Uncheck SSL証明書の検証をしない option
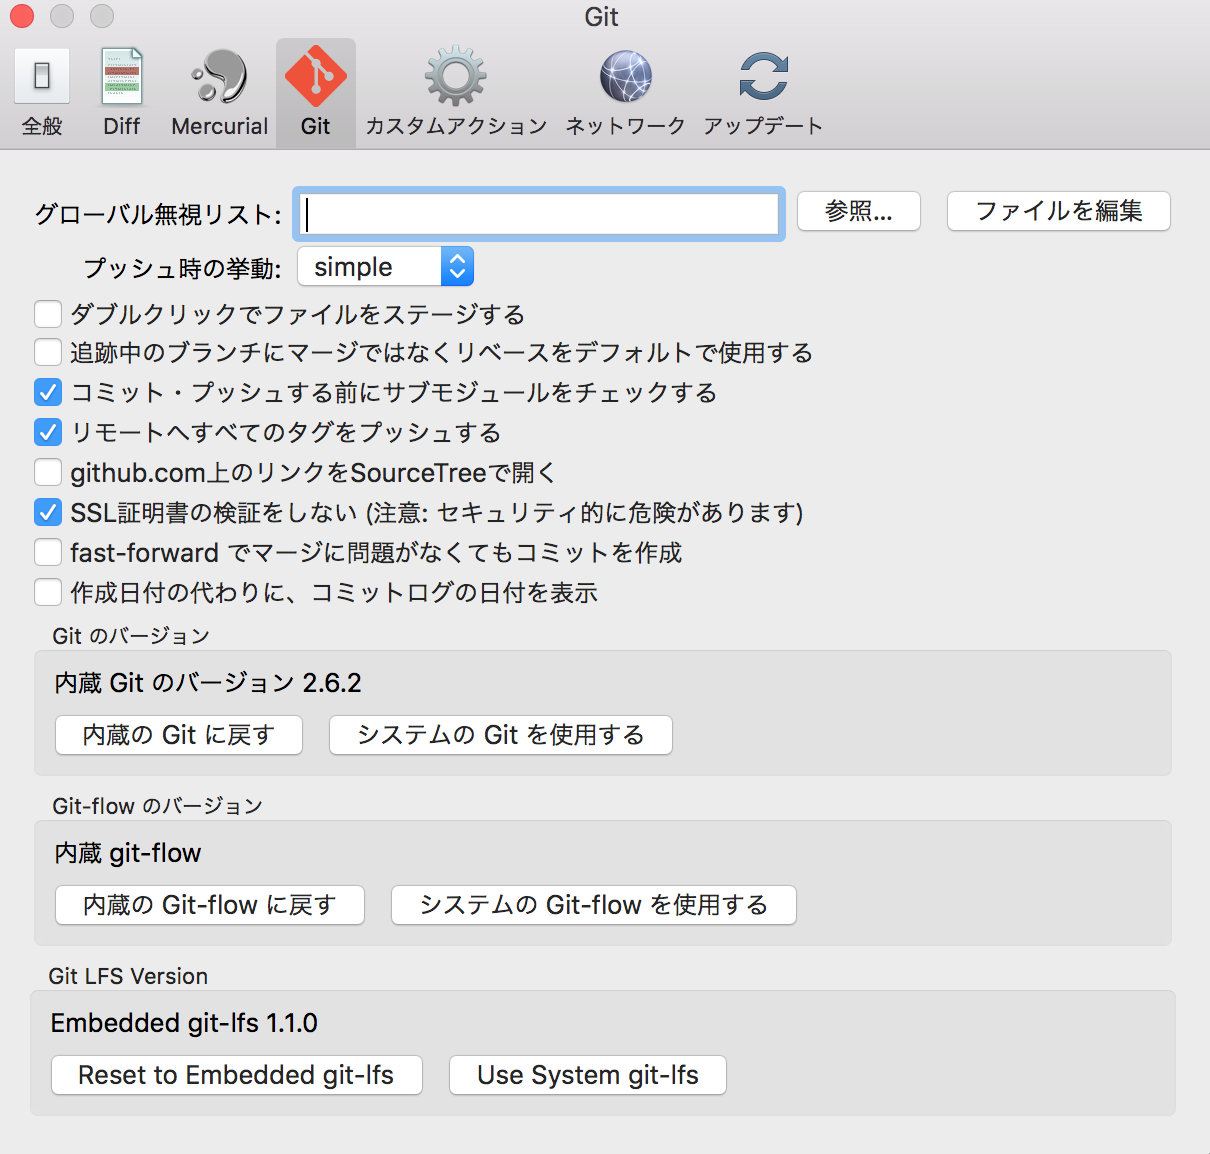 tap(48, 512)
